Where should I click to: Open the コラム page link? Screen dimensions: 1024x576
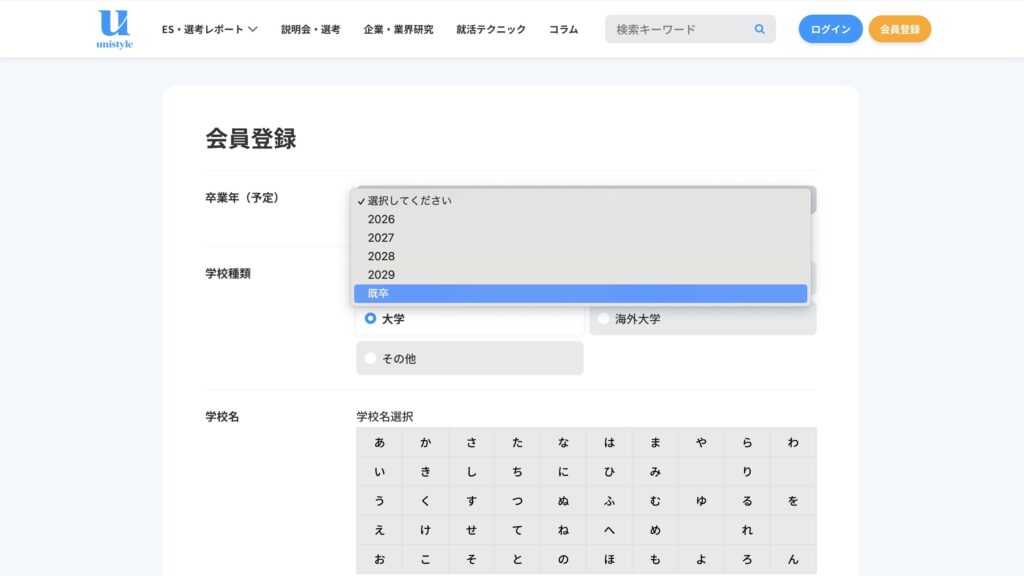pyautogui.click(x=563, y=30)
